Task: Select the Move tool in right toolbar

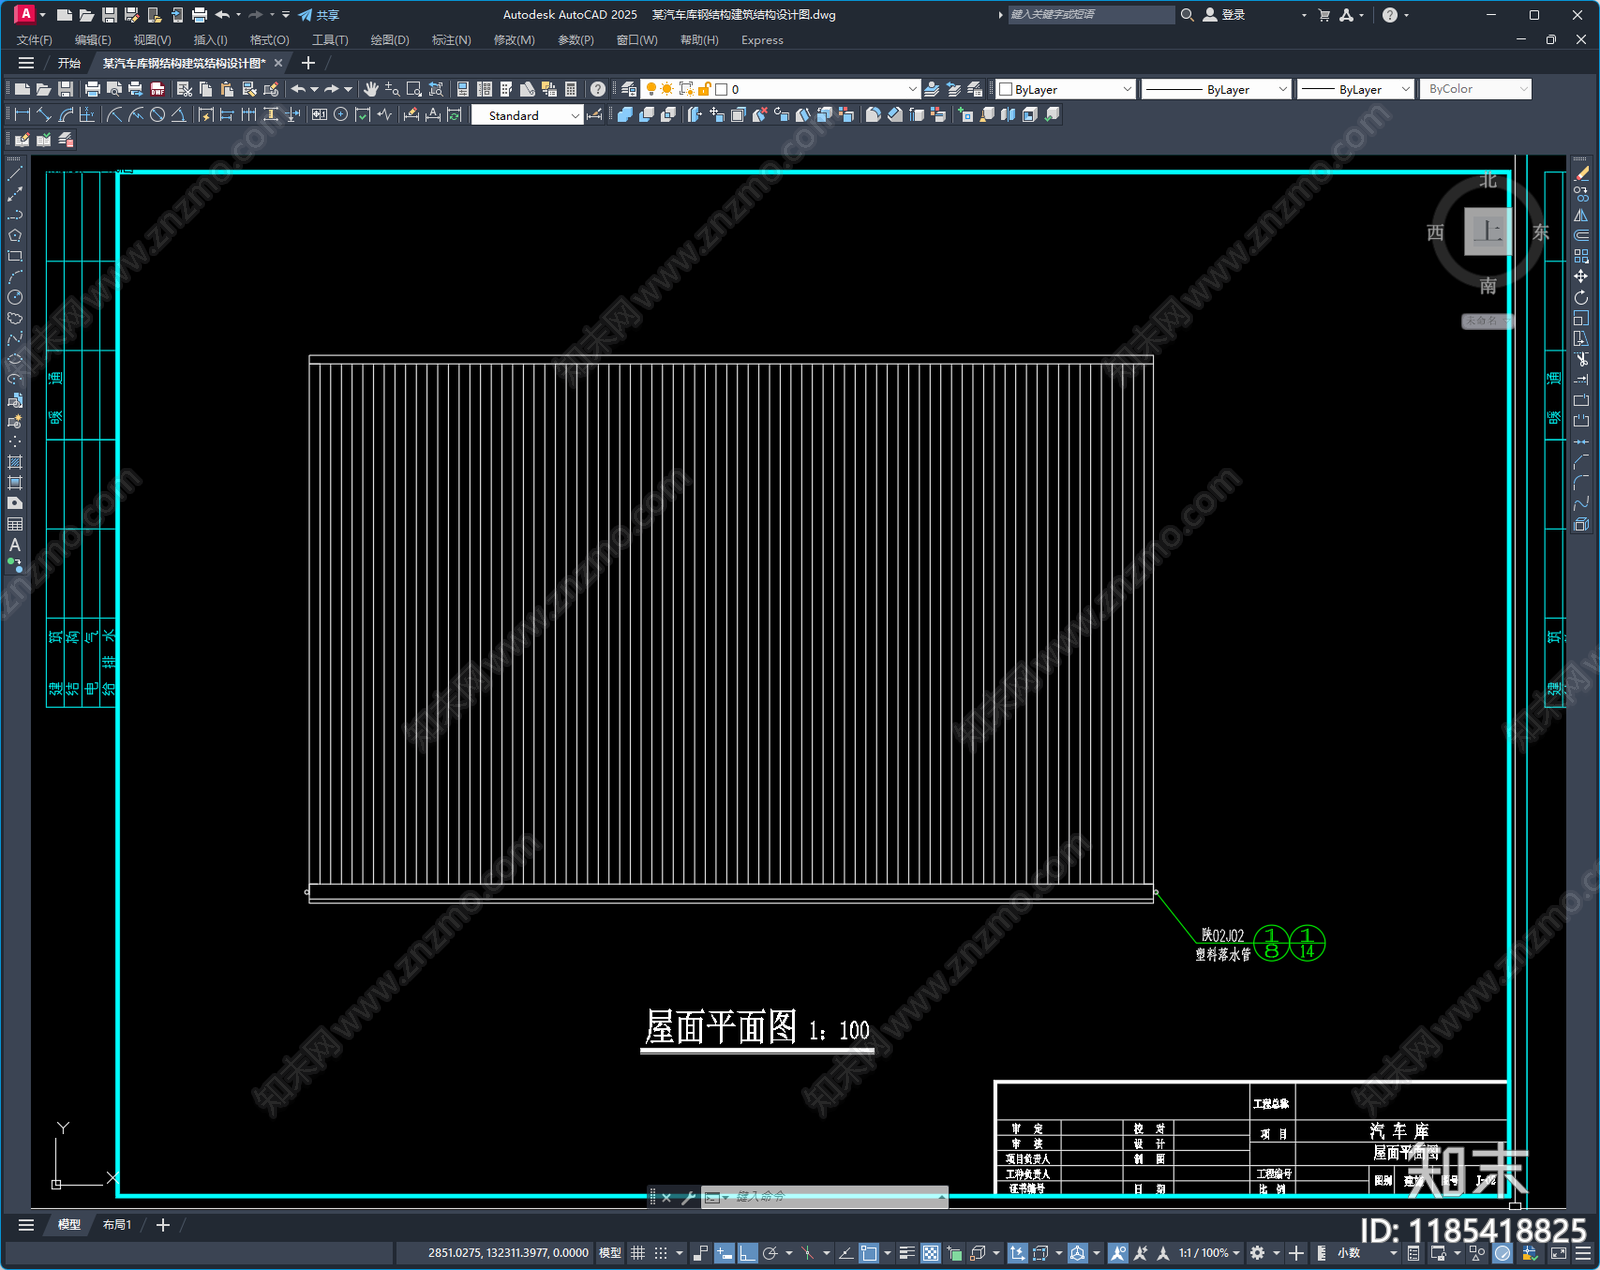Action: tap(1581, 277)
